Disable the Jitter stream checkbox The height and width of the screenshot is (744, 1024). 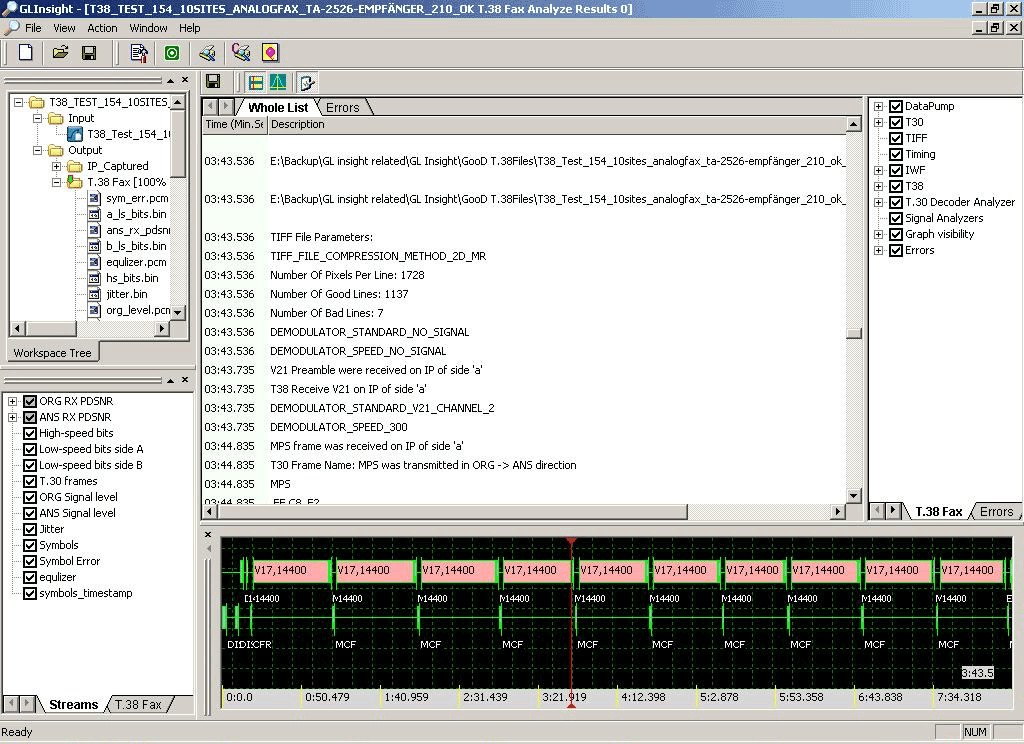[x=28, y=529]
